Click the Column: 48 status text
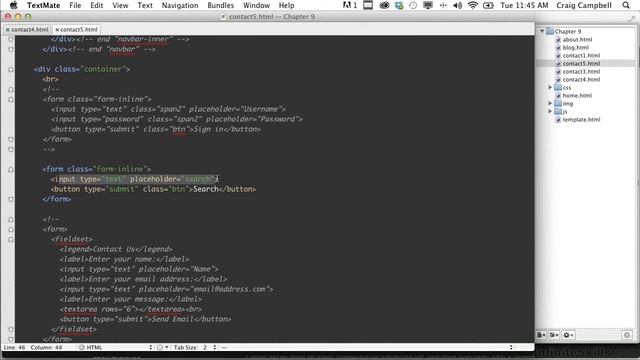This screenshot has height=360, width=640. click(x=47, y=347)
